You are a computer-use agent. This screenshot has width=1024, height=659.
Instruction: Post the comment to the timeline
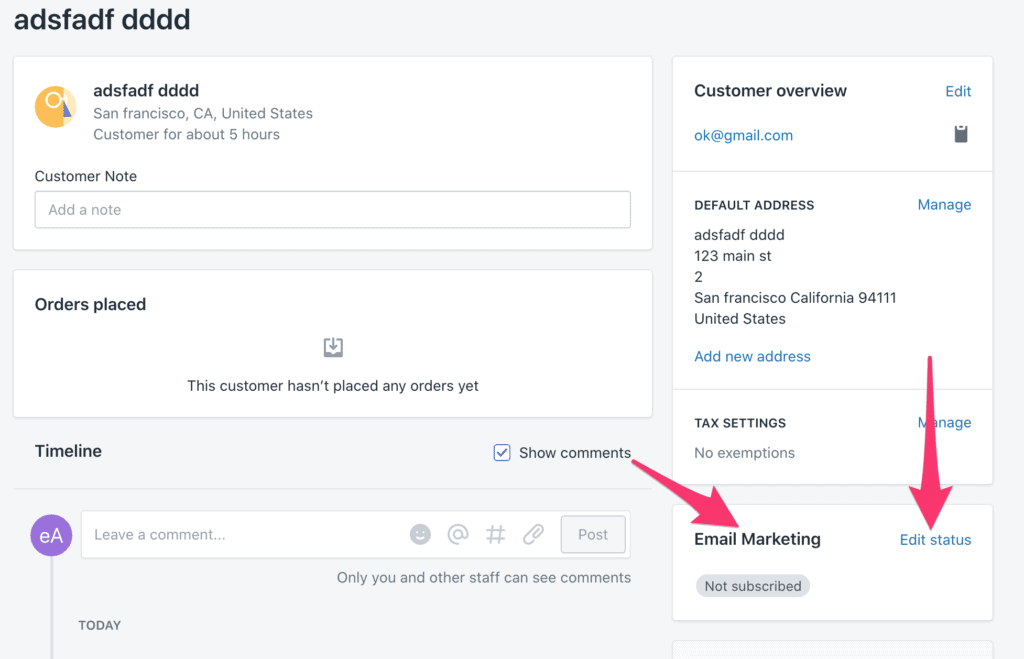[x=592, y=534]
